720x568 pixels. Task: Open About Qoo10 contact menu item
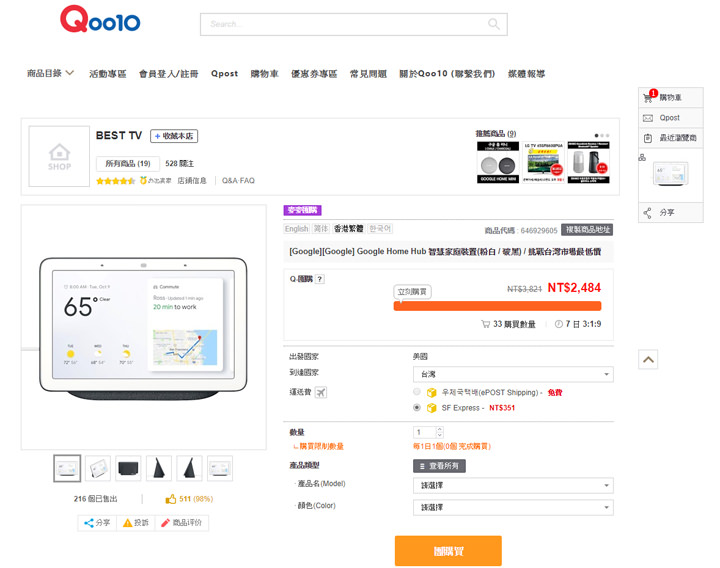447,73
